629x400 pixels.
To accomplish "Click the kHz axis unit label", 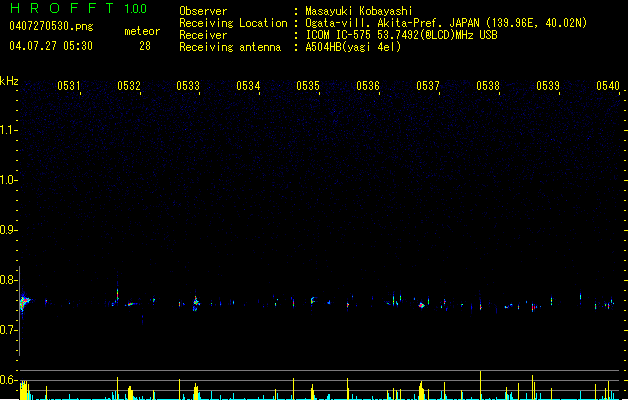I will click(9, 81).
